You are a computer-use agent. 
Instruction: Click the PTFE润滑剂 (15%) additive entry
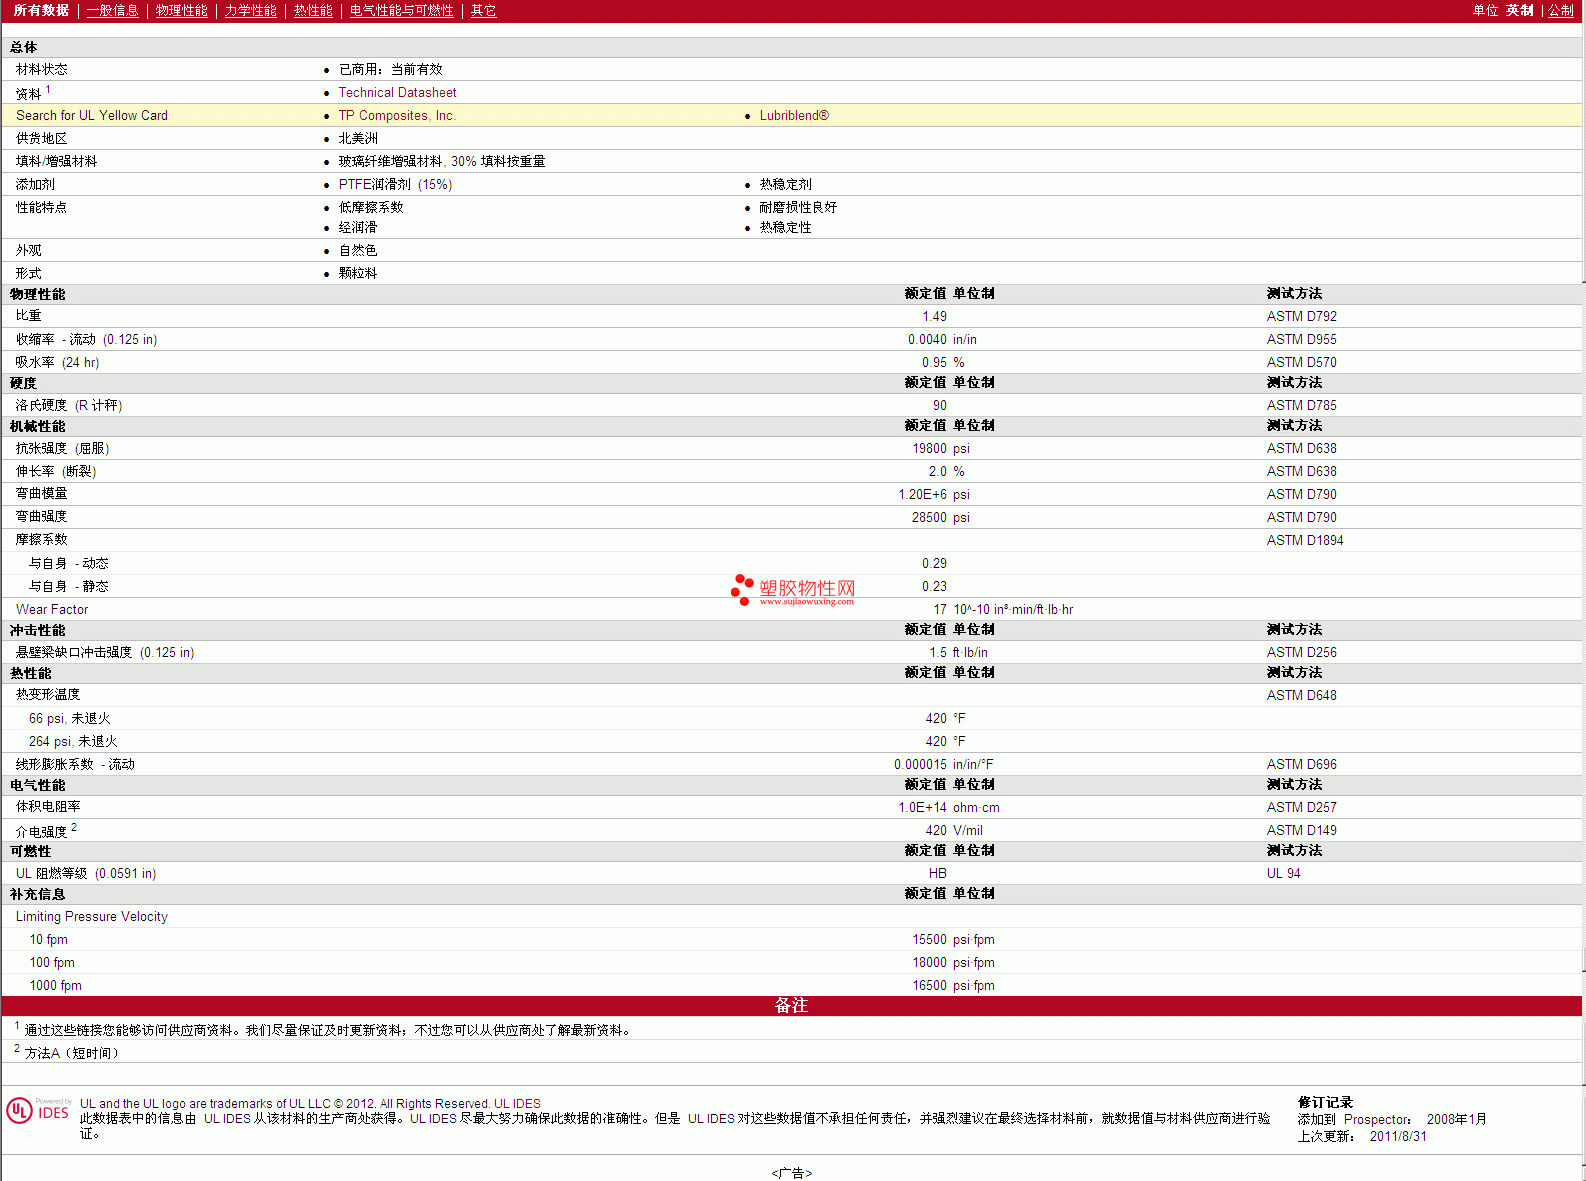click(x=395, y=185)
